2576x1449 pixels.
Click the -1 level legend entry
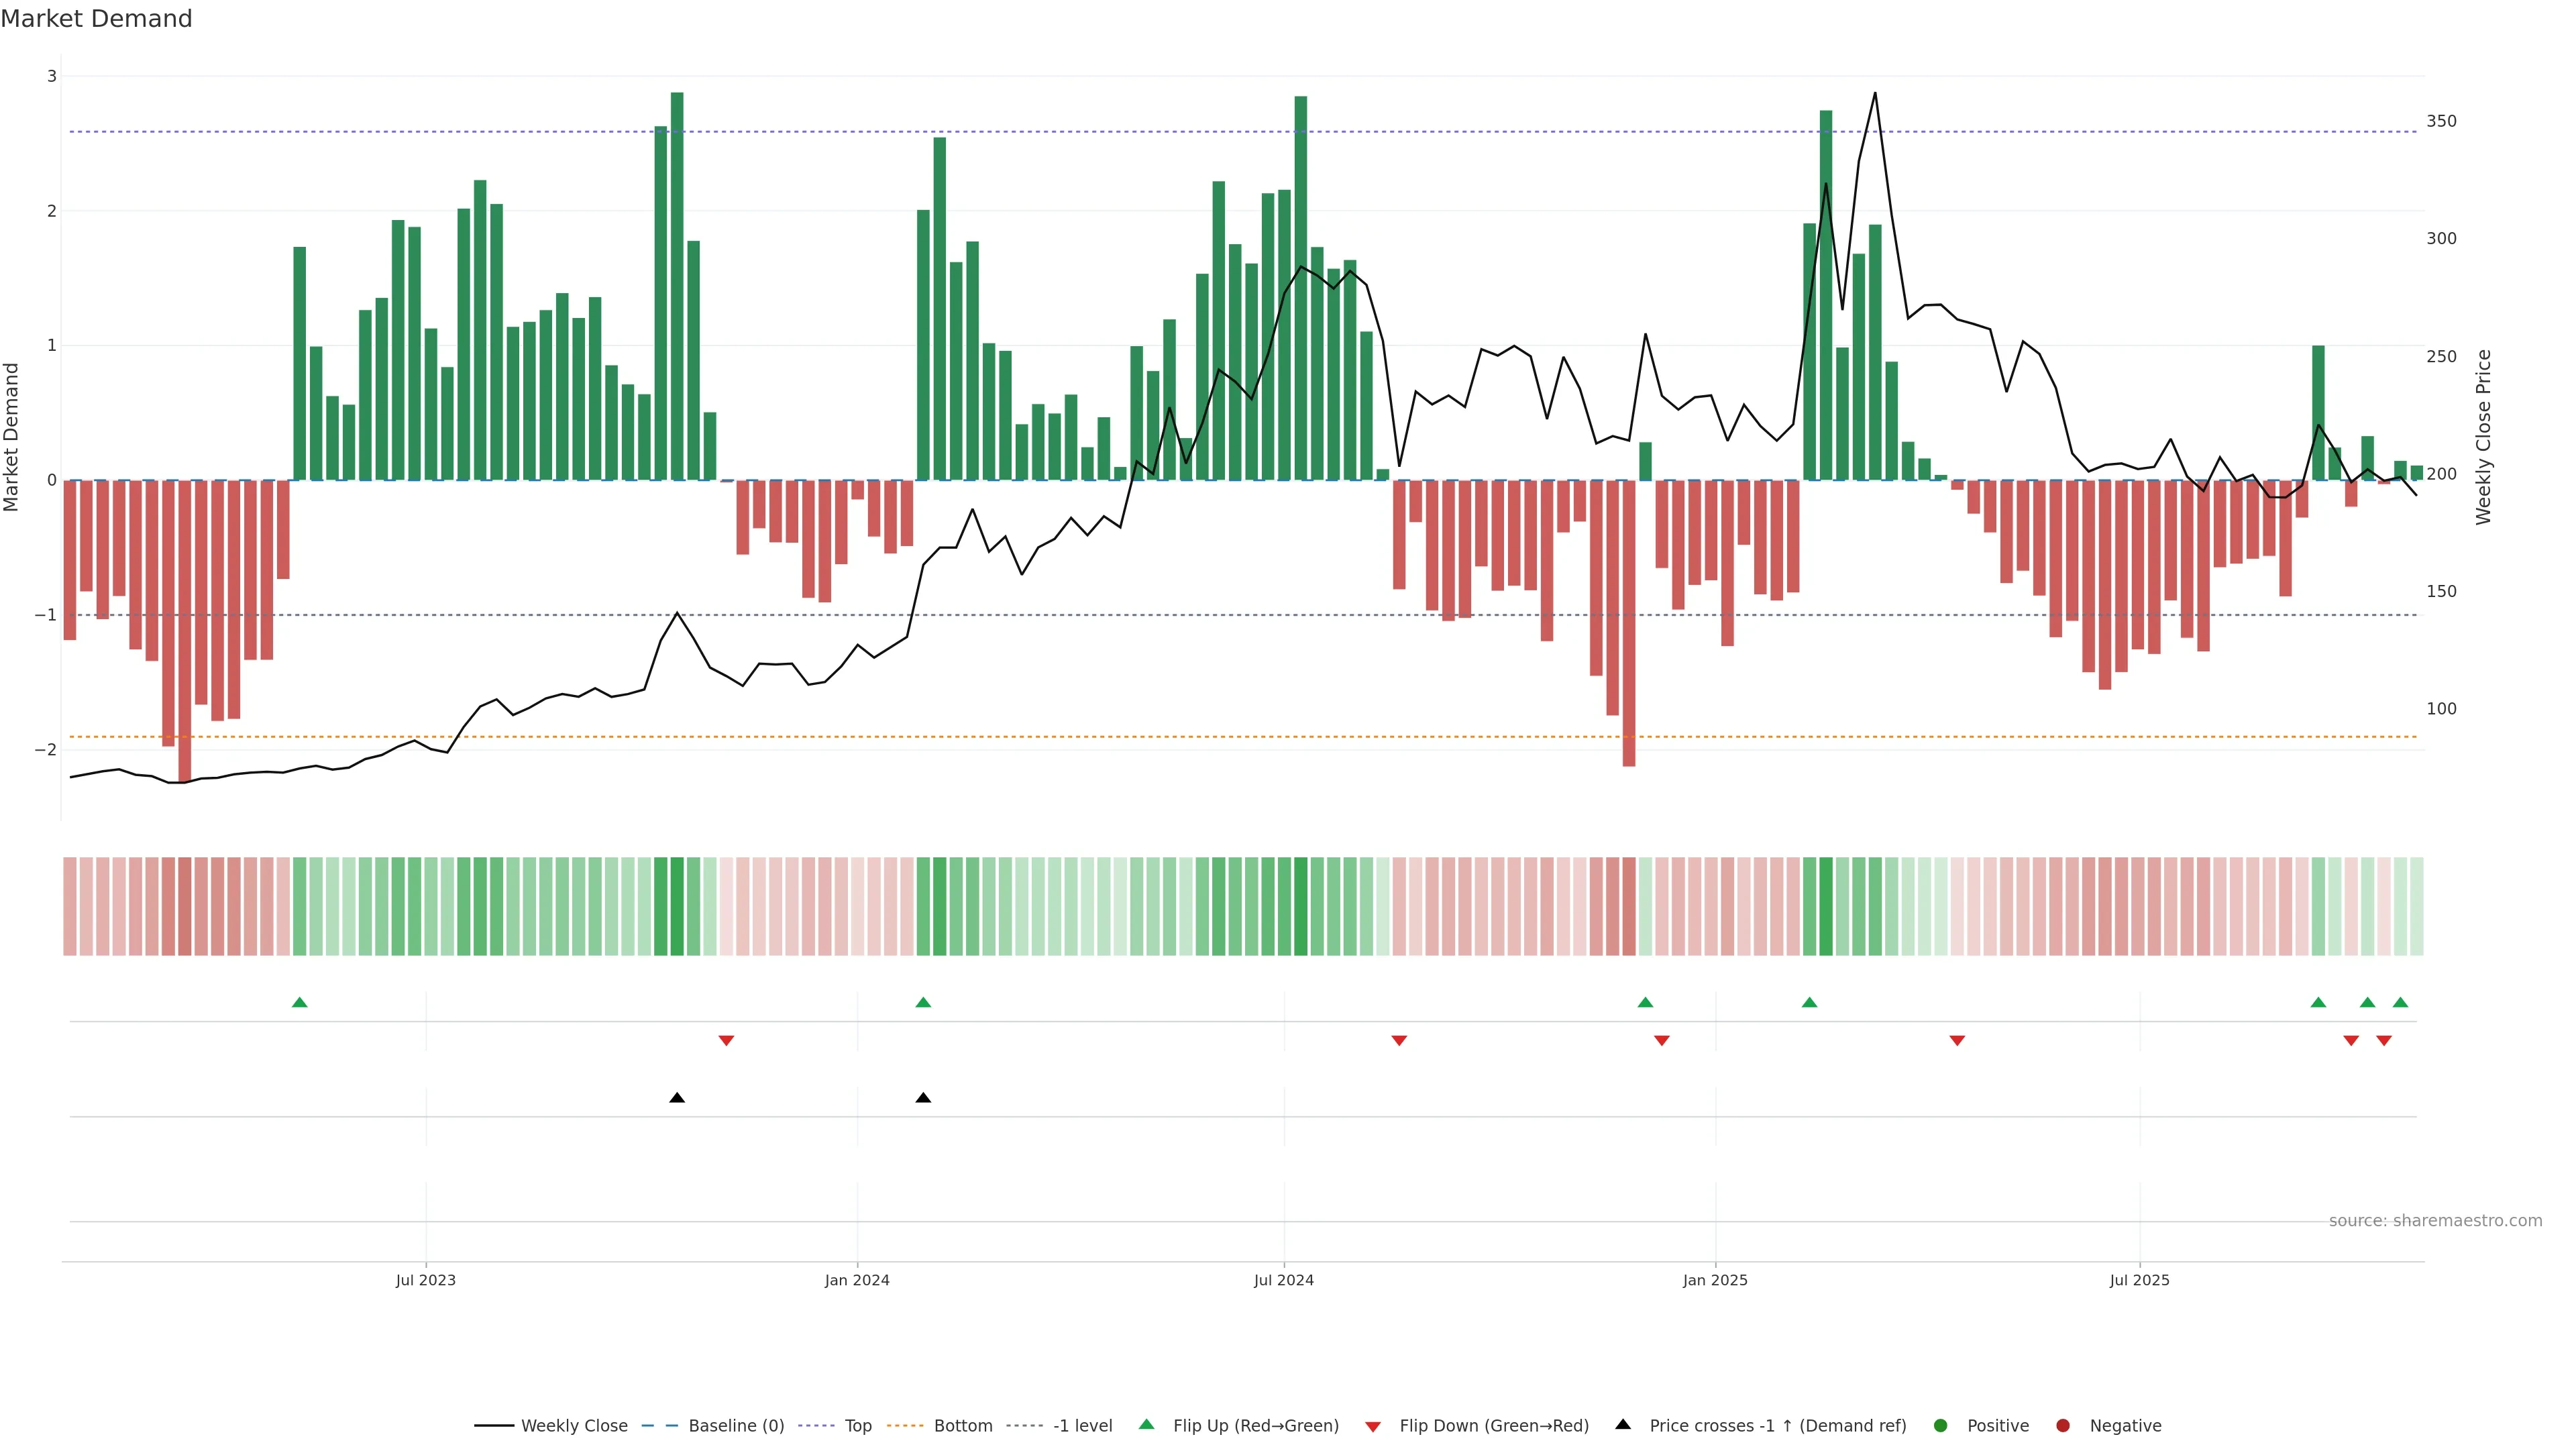pyautogui.click(x=1082, y=1426)
